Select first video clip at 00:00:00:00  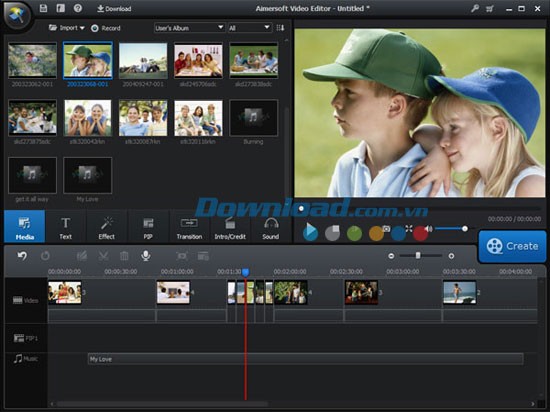(65, 292)
